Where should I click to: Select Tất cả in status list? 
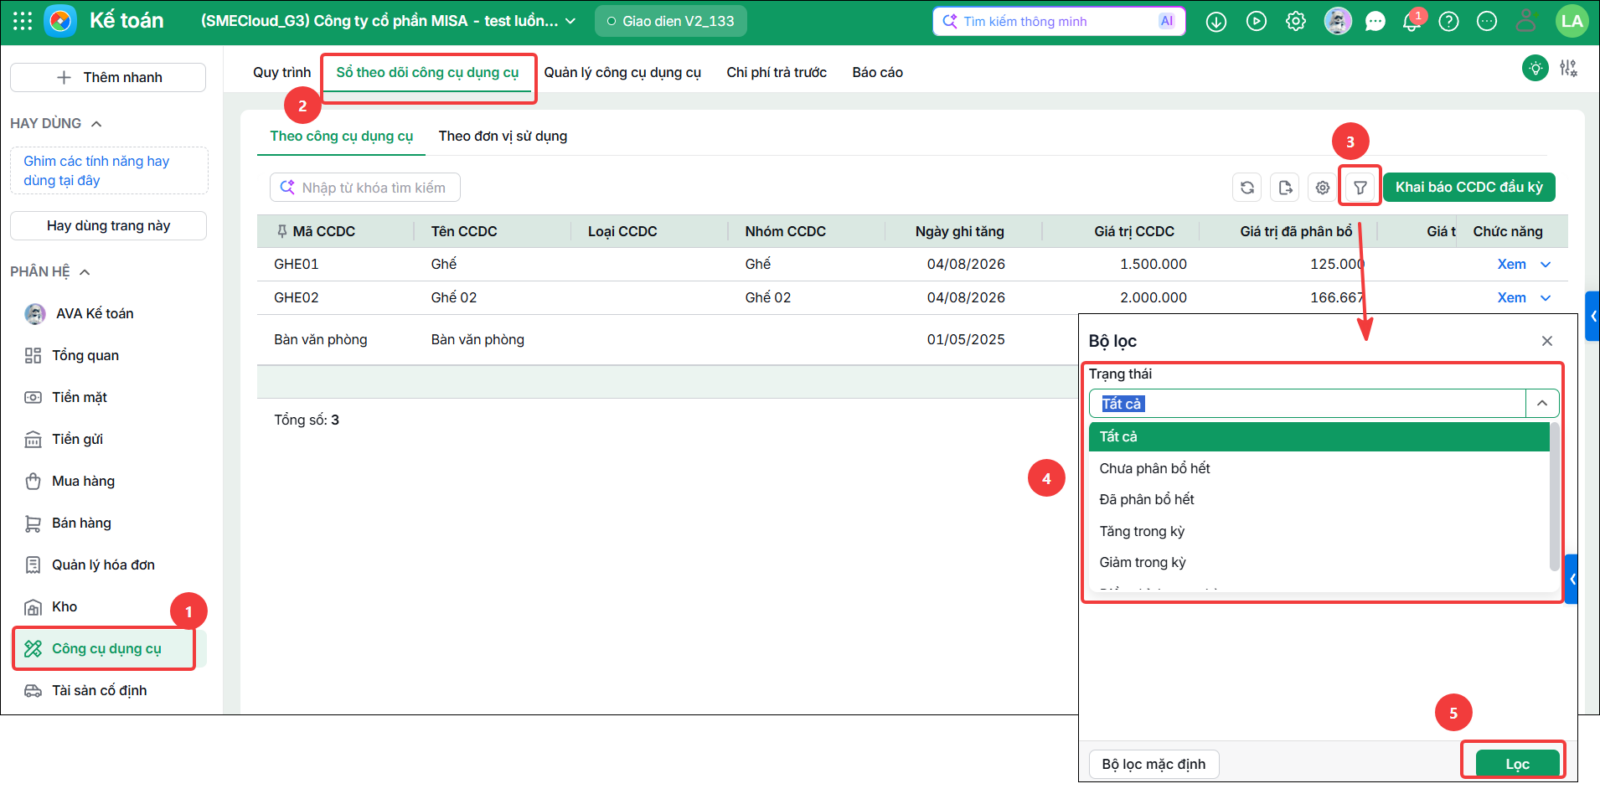tap(1319, 436)
